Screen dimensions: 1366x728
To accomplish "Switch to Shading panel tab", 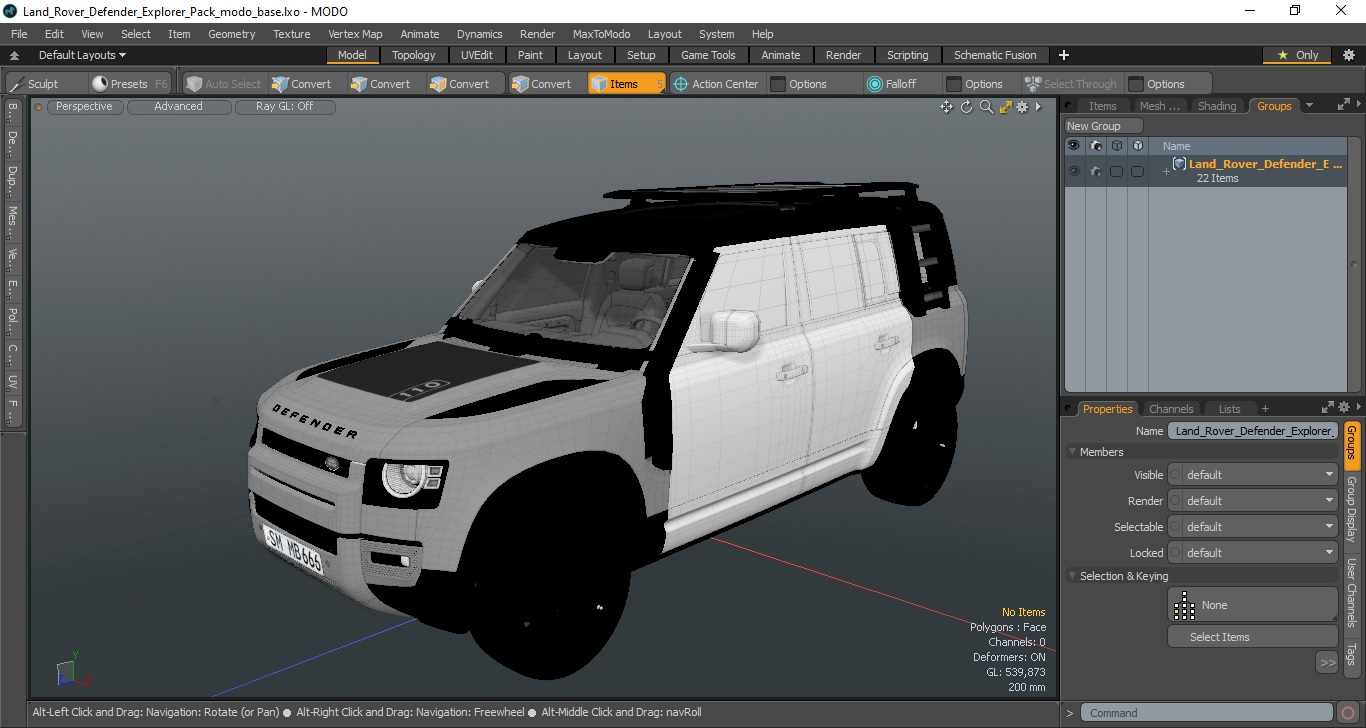I will [x=1217, y=106].
